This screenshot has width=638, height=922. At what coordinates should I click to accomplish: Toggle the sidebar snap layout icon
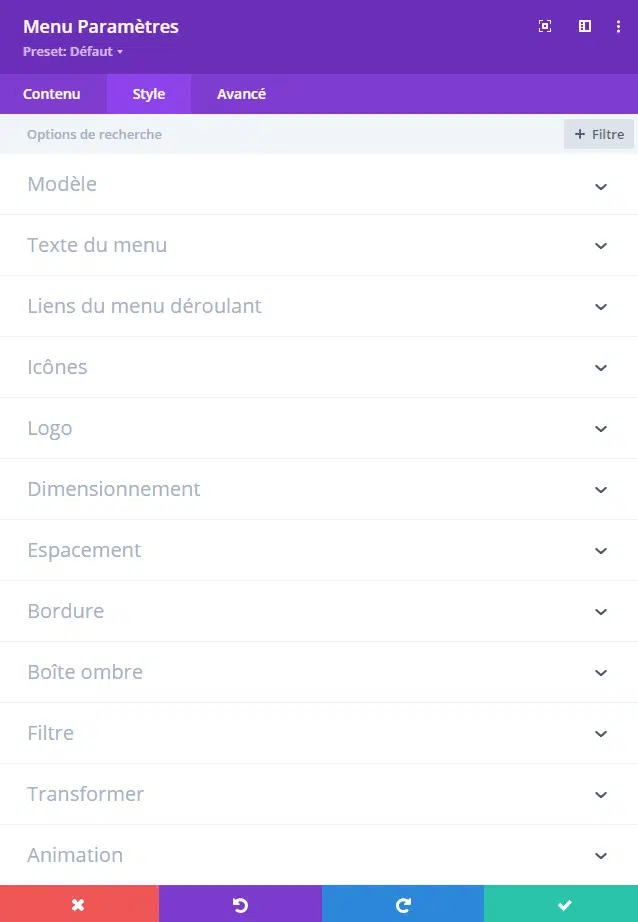pyautogui.click(x=584, y=26)
